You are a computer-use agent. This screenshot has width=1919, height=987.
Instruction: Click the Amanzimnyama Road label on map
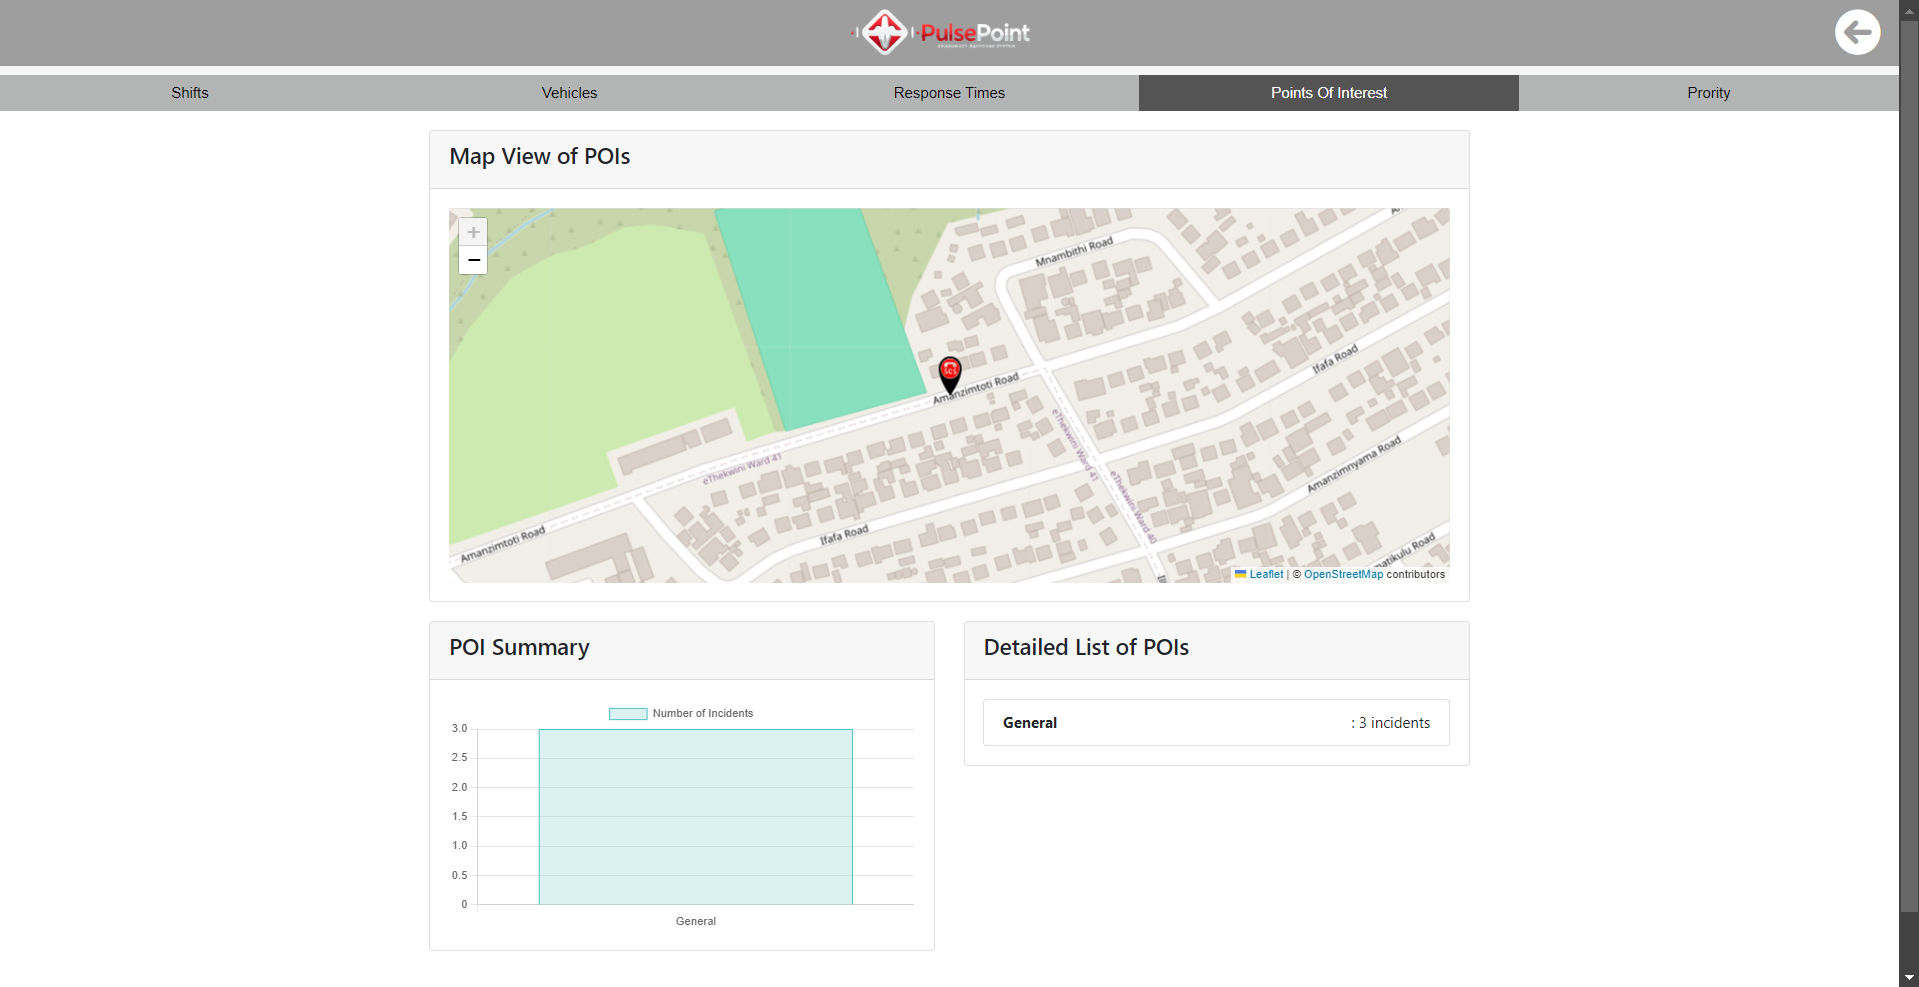coord(1354,464)
